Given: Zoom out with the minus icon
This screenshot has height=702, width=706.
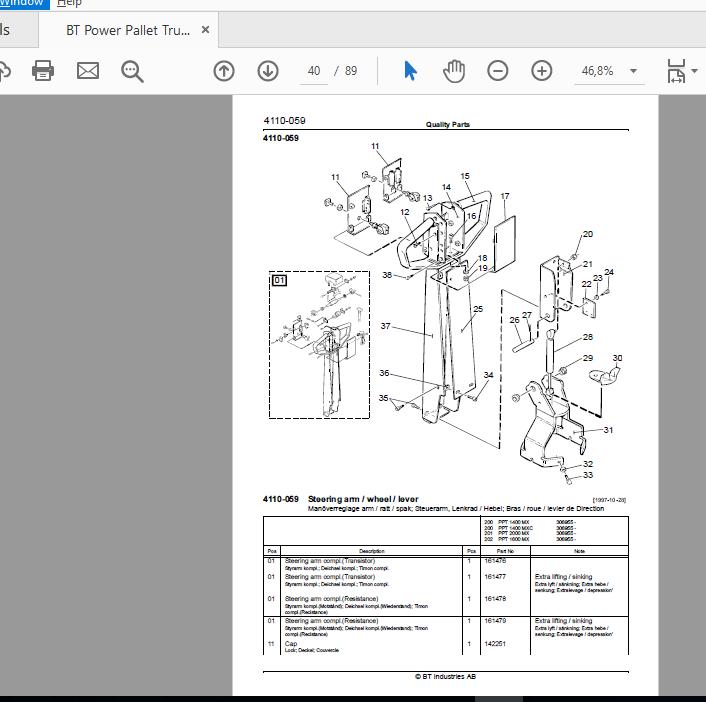Looking at the screenshot, I should click(498, 71).
